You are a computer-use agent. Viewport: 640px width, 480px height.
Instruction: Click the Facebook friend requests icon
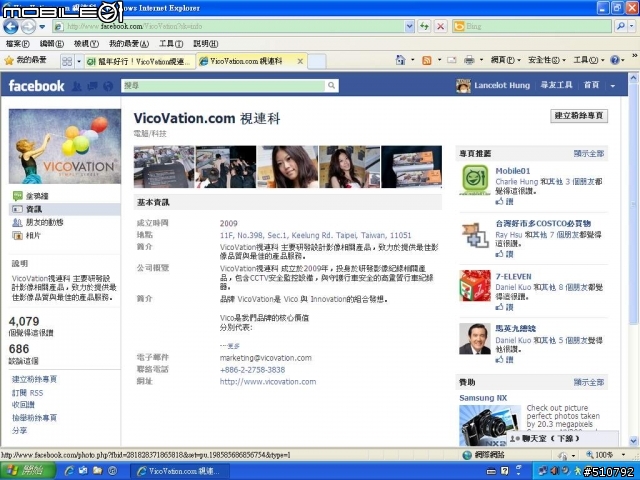[x=77, y=86]
